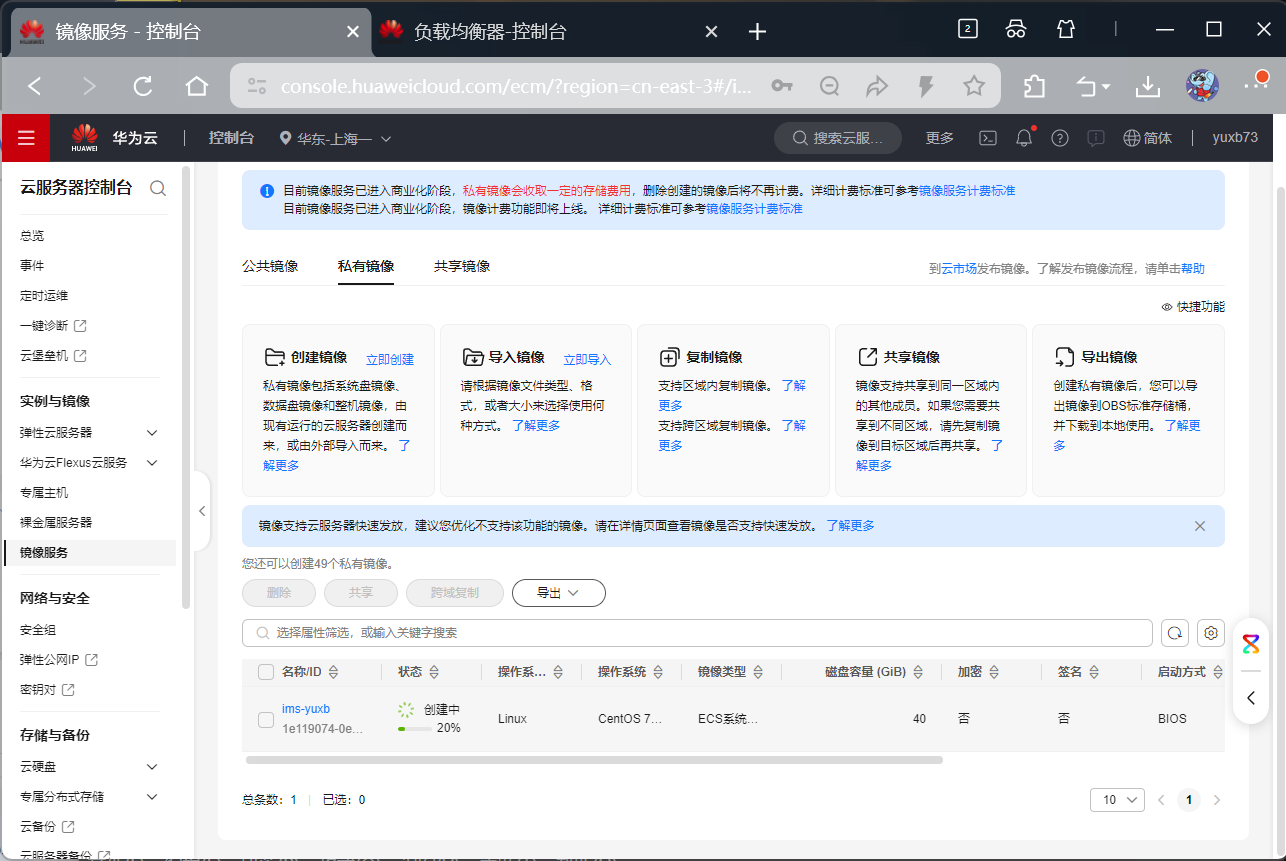Click the horizontal table scrollbar
Image resolution: width=1286 pixels, height=861 pixels.
pyautogui.click(x=594, y=760)
